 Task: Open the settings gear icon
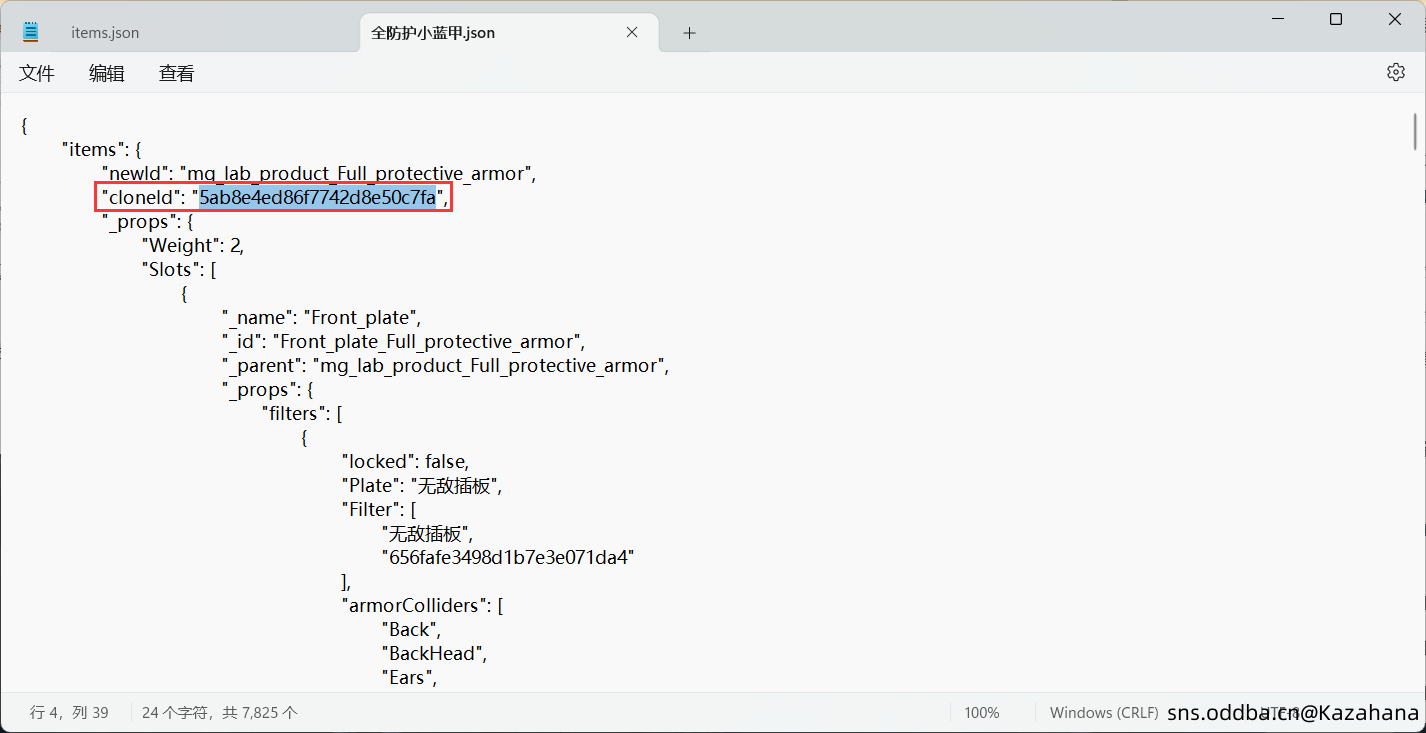click(1395, 72)
